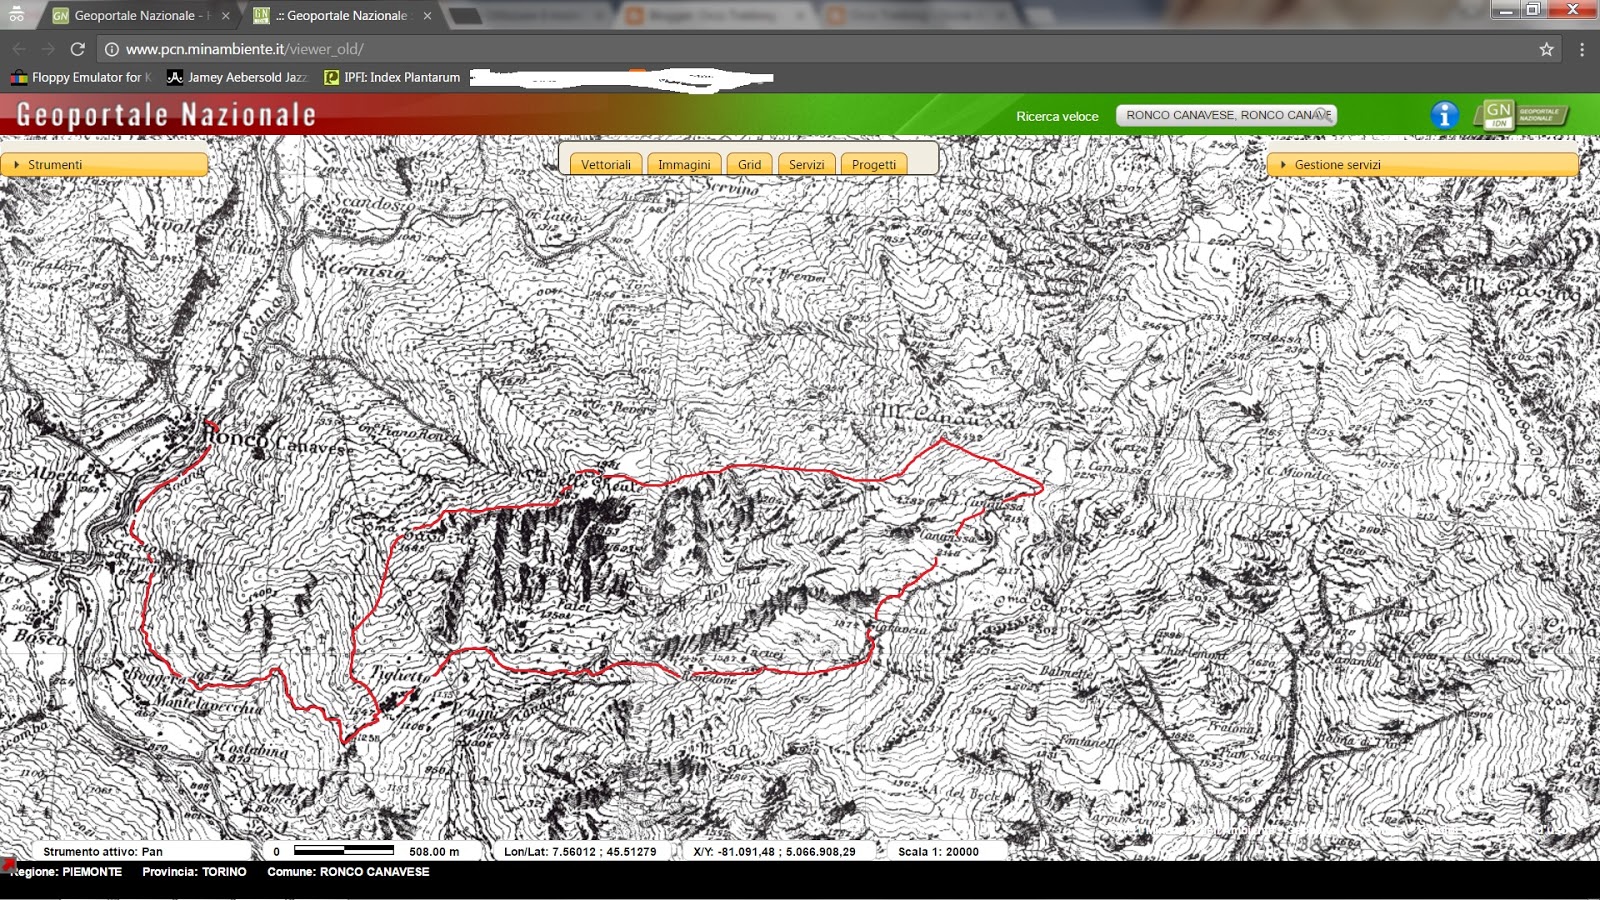
Task: Open the Servizi tab
Action: point(806,165)
